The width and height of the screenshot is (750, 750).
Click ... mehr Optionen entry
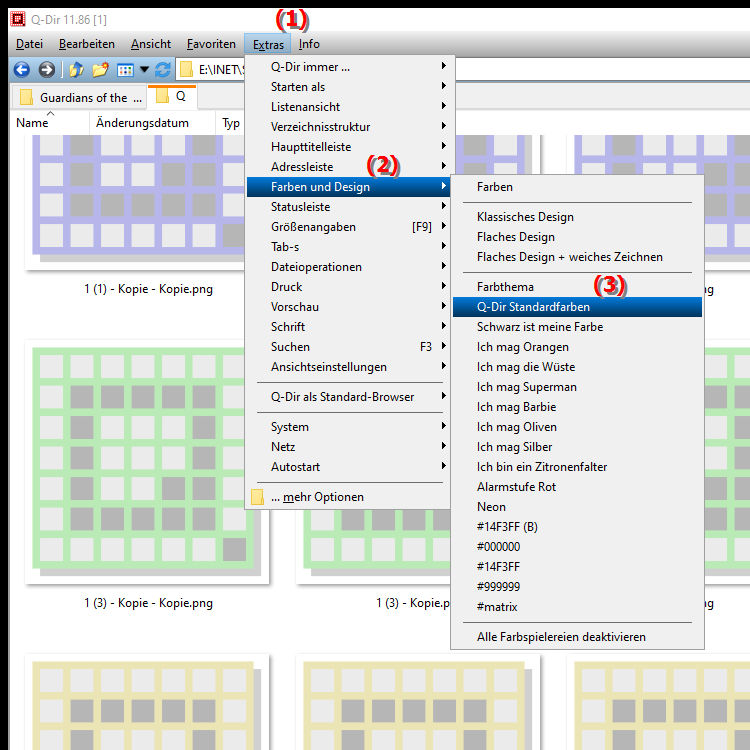(348, 497)
